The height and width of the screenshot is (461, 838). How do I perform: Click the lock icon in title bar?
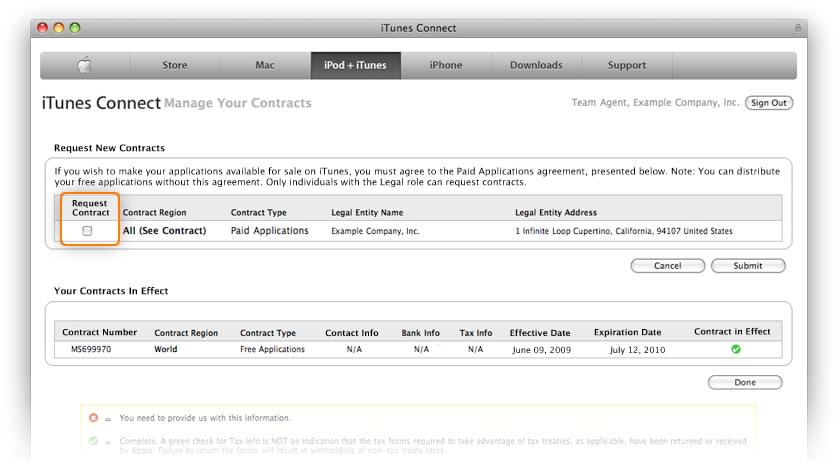click(797, 28)
